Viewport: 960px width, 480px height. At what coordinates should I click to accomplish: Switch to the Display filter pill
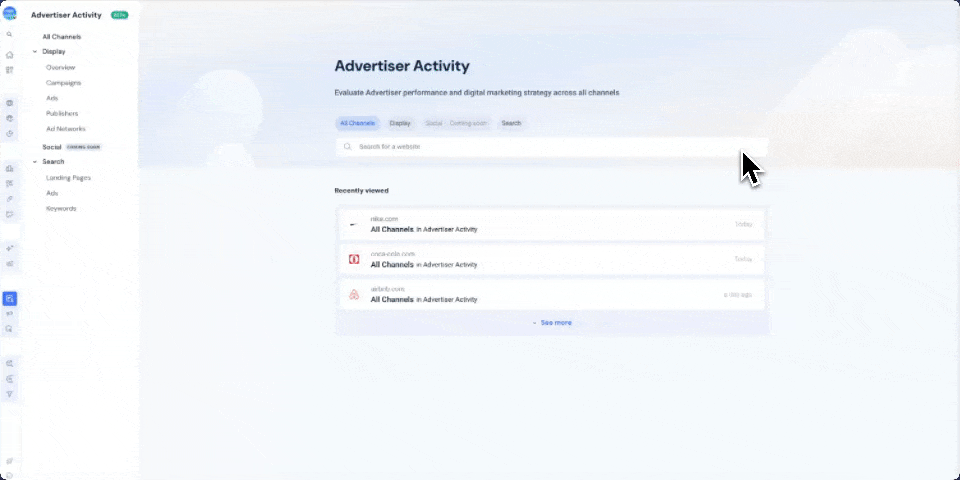pyautogui.click(x=400, y=123)
